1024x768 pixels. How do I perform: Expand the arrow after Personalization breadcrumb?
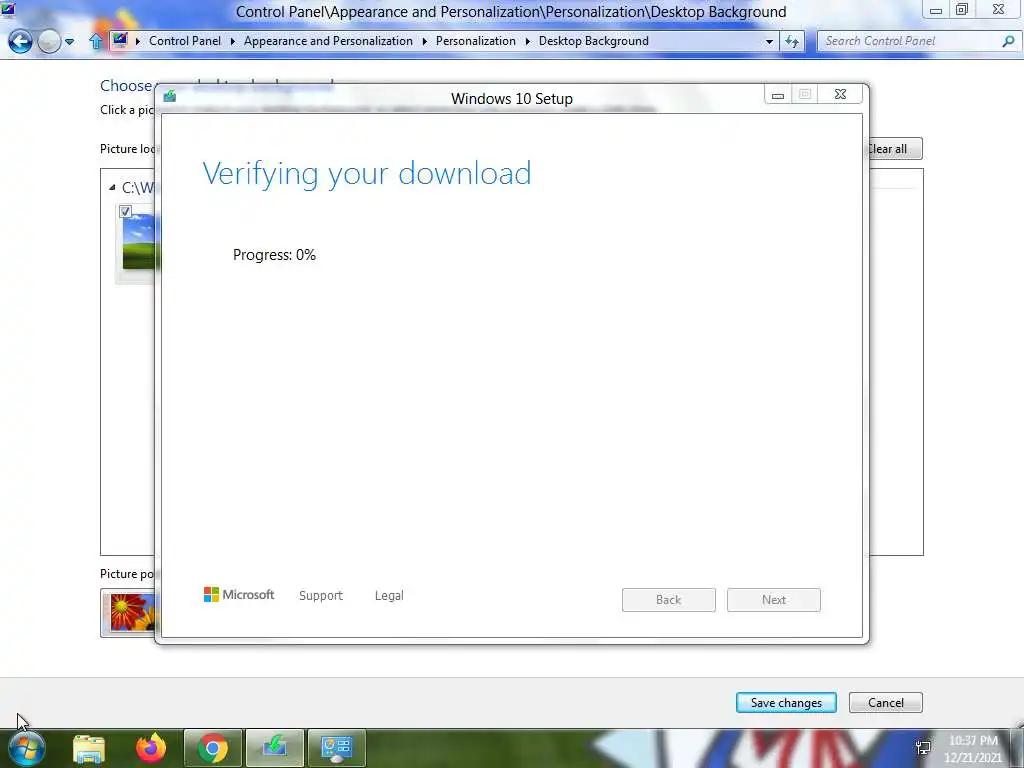[528, 41]
